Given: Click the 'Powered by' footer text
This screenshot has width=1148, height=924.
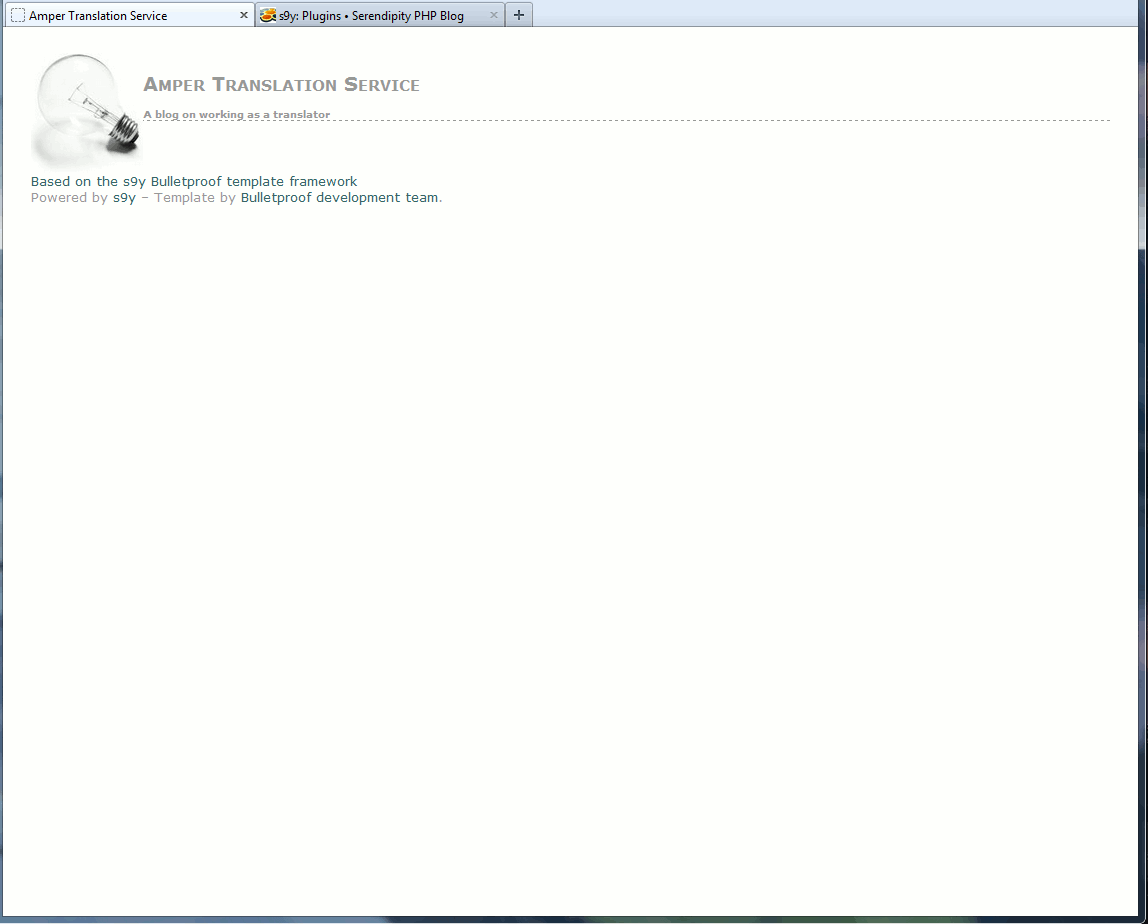Looking at the screenshot, I should (68, 198).
